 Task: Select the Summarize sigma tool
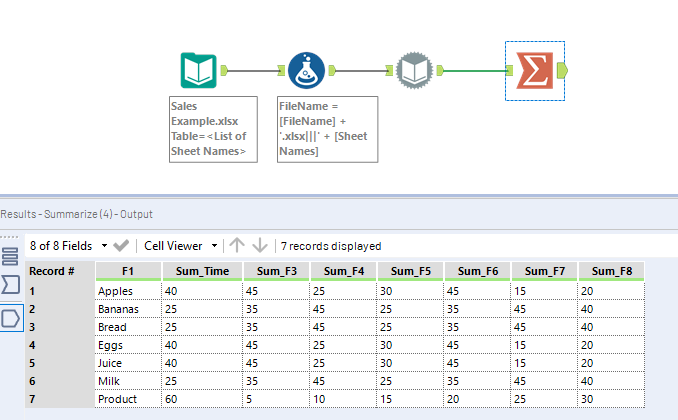532,70
